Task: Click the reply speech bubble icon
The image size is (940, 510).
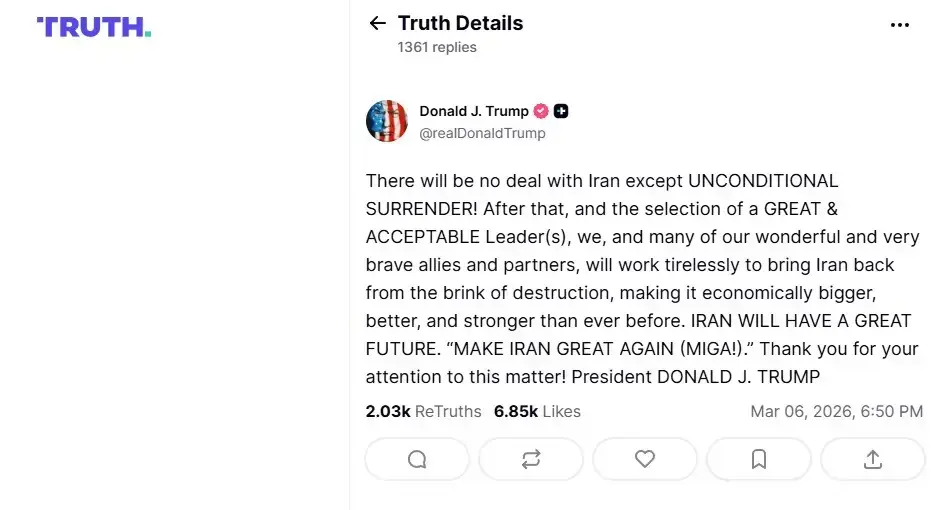Action: pyautogui.click(x=417, y=459)
